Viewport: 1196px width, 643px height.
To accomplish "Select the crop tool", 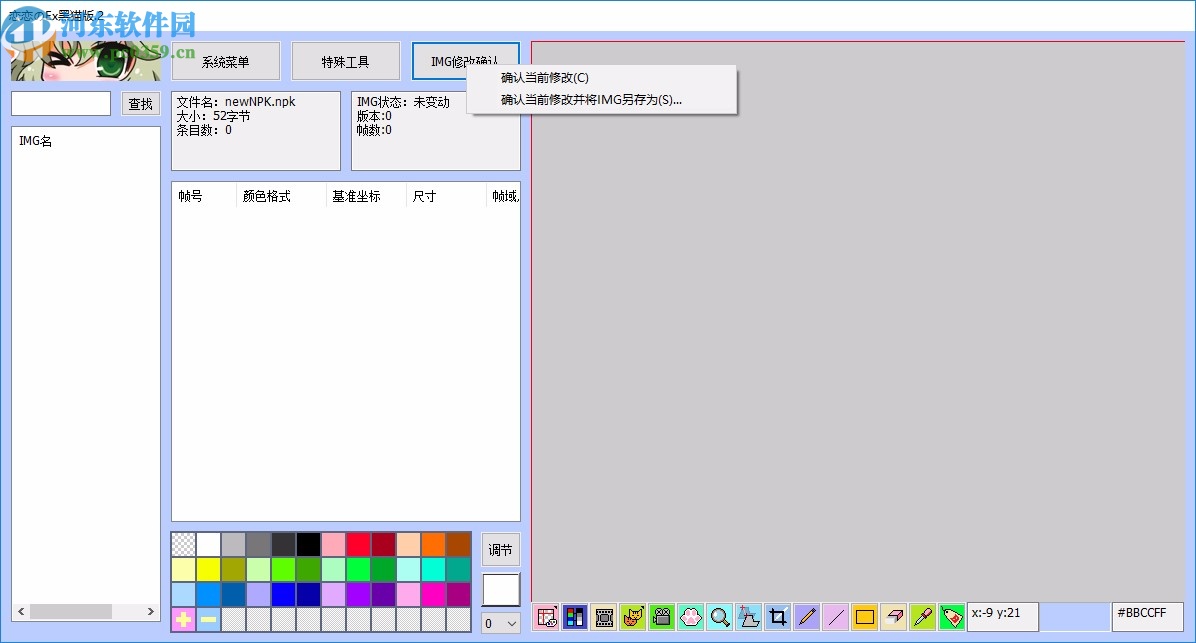I will [x=778, y=617].
